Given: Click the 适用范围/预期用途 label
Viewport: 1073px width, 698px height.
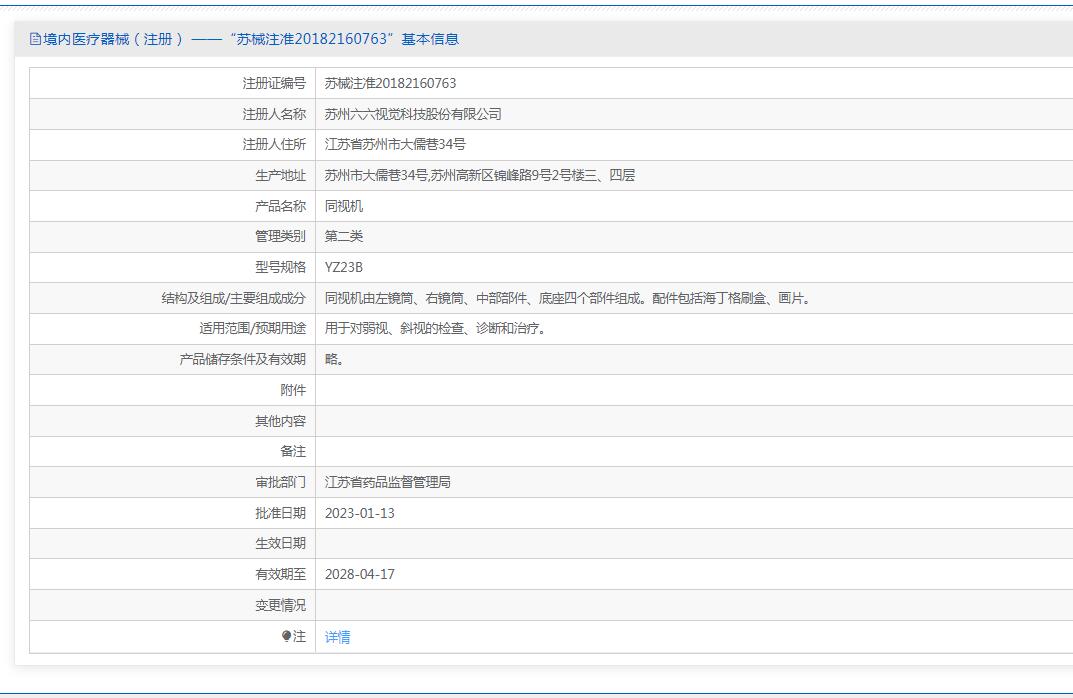Looking at the screenshot, I should 253,328.
